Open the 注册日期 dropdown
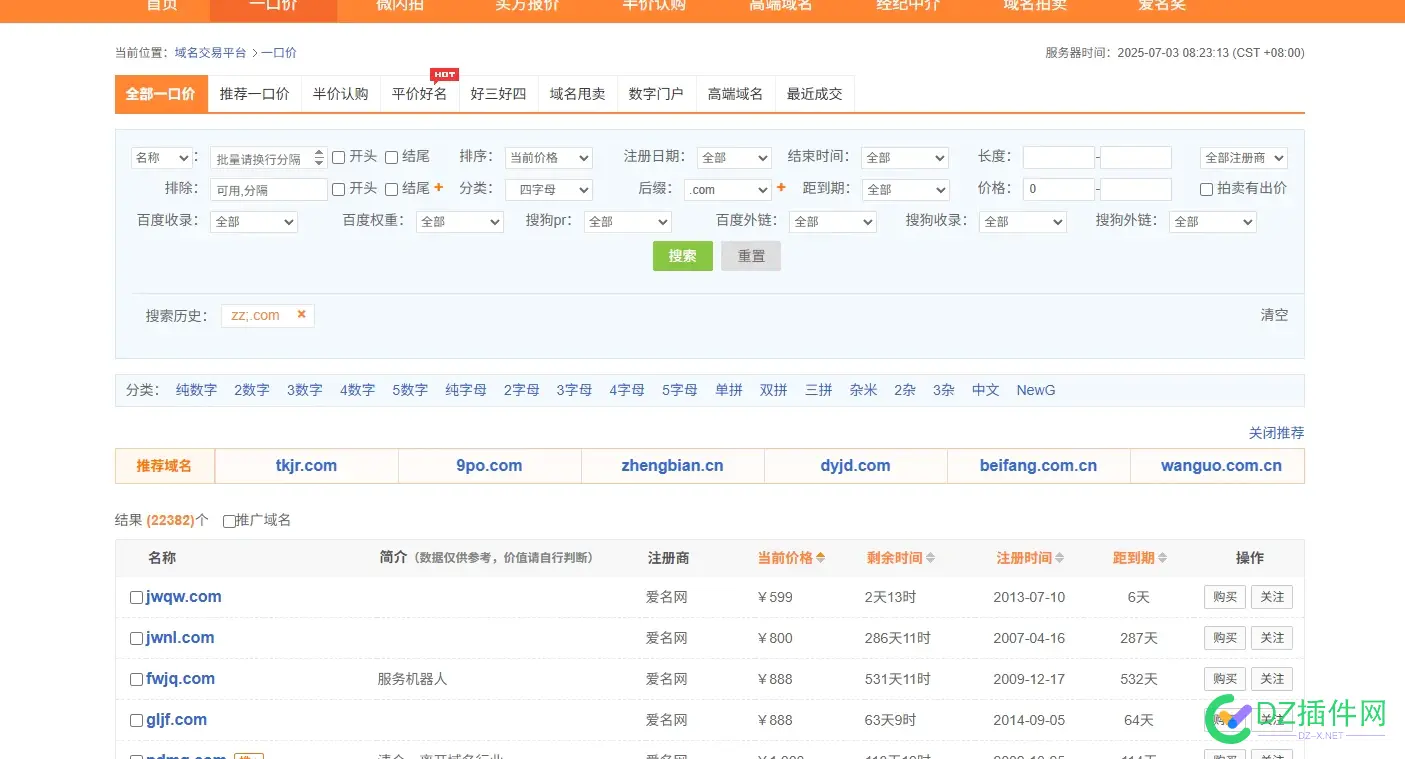The width and height of the screenshot is (1405, 759). [734, 157]
